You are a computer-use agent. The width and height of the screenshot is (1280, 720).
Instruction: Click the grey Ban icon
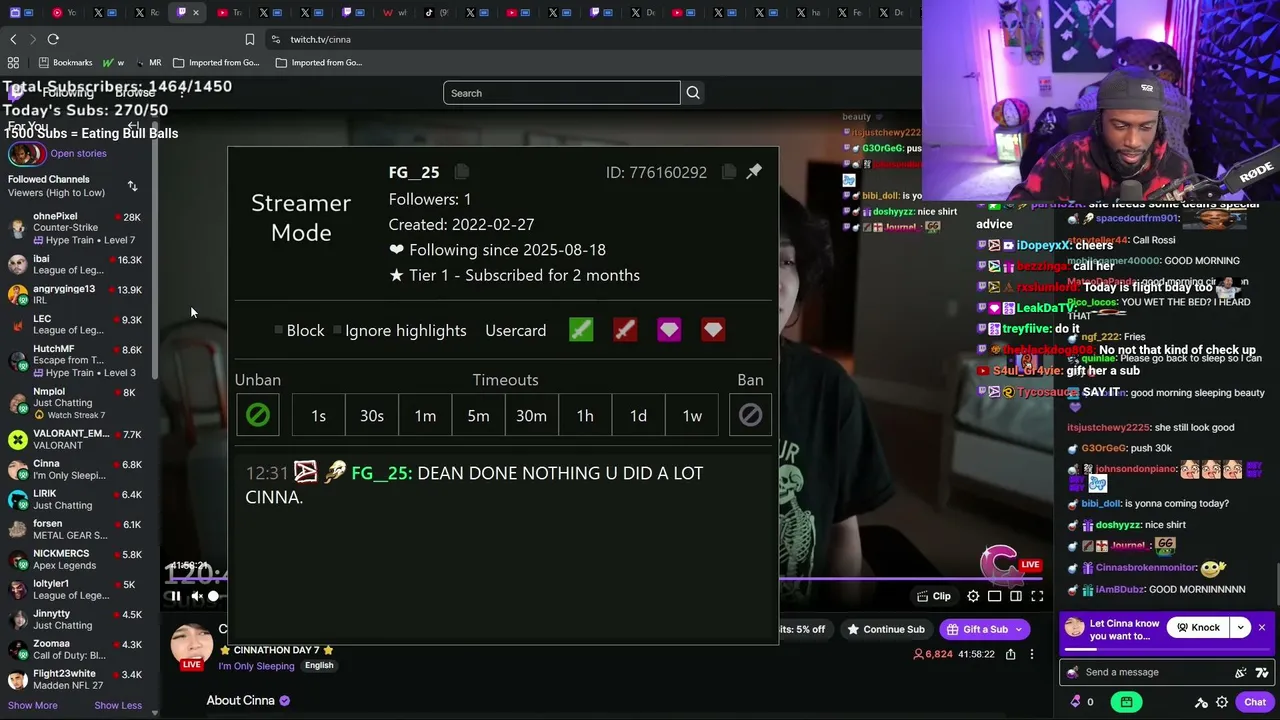pyautogui.click(x=750, y=415)
